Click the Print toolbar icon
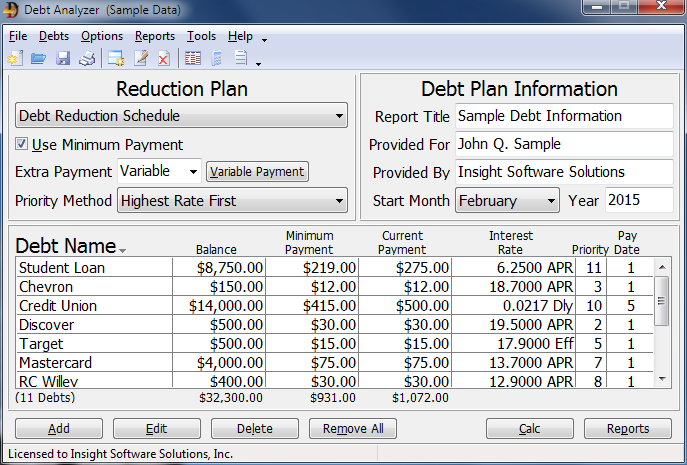 point(87,58)
